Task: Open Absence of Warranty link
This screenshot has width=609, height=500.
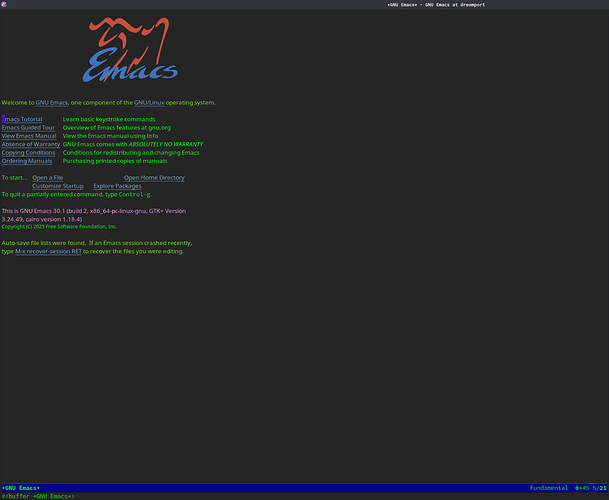Action: (x=31, y=145)
